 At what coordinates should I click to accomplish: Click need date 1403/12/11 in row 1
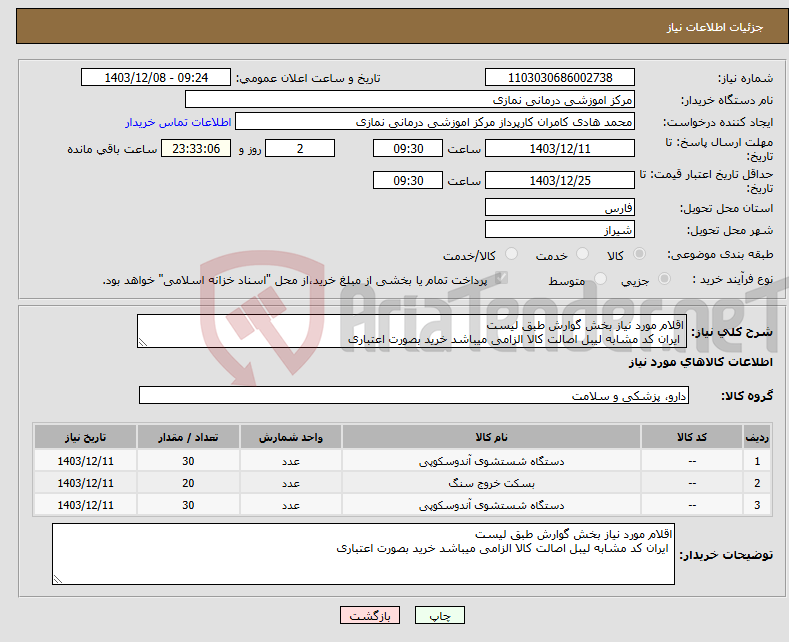tap(86, 461)
